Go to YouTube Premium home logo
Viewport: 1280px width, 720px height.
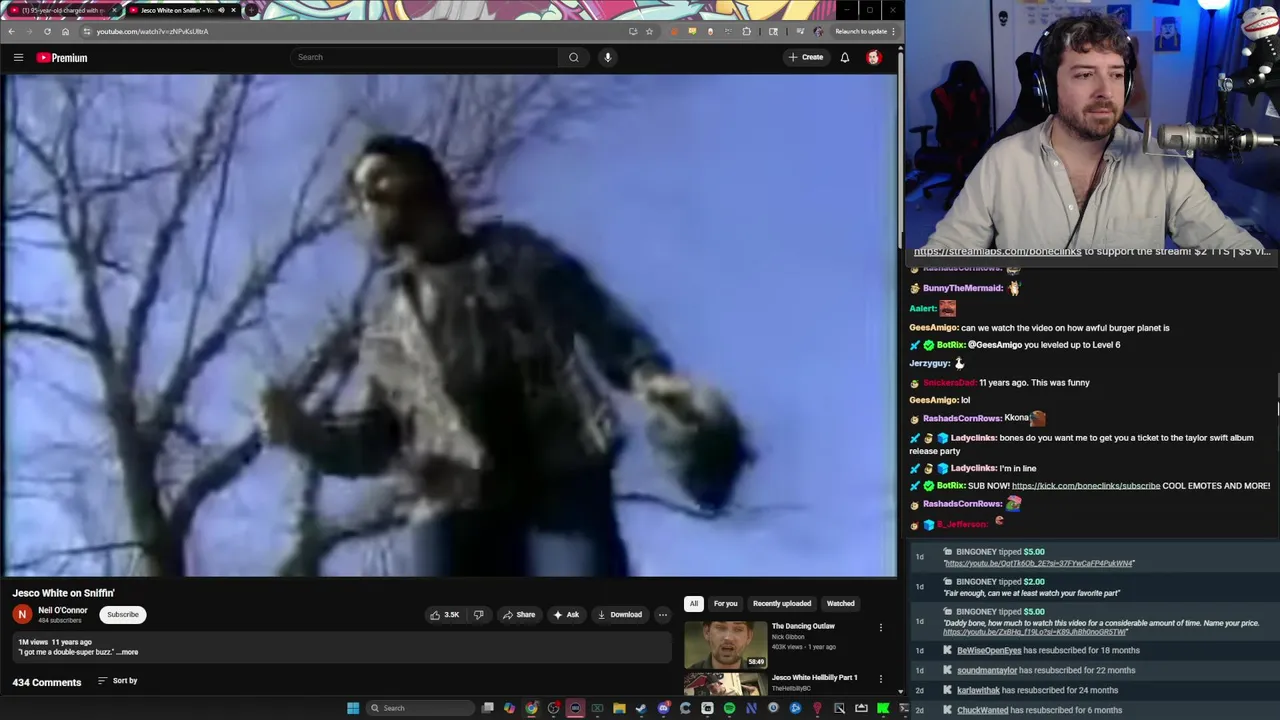point(62,57)
